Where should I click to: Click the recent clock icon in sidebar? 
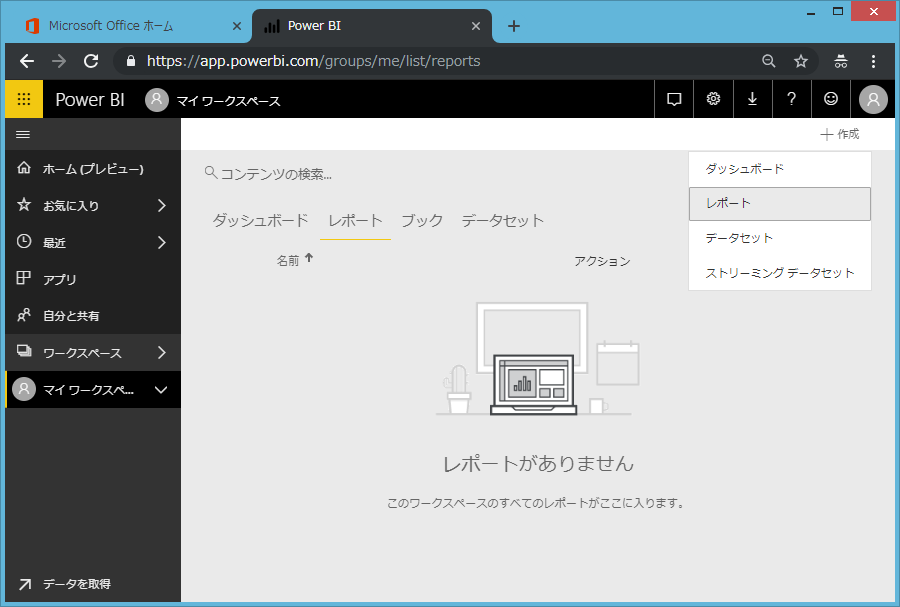pos(24,241)
